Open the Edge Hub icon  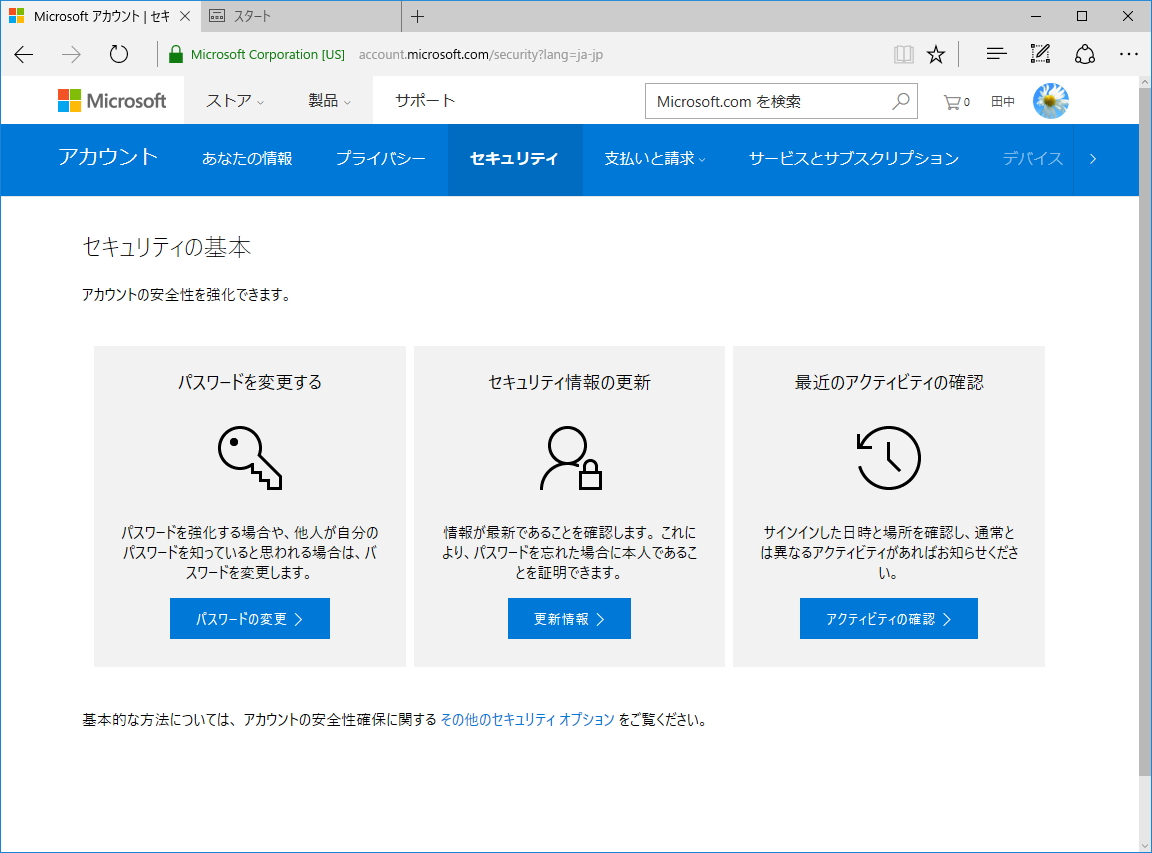pyautogui.click(x=995, y=53)
